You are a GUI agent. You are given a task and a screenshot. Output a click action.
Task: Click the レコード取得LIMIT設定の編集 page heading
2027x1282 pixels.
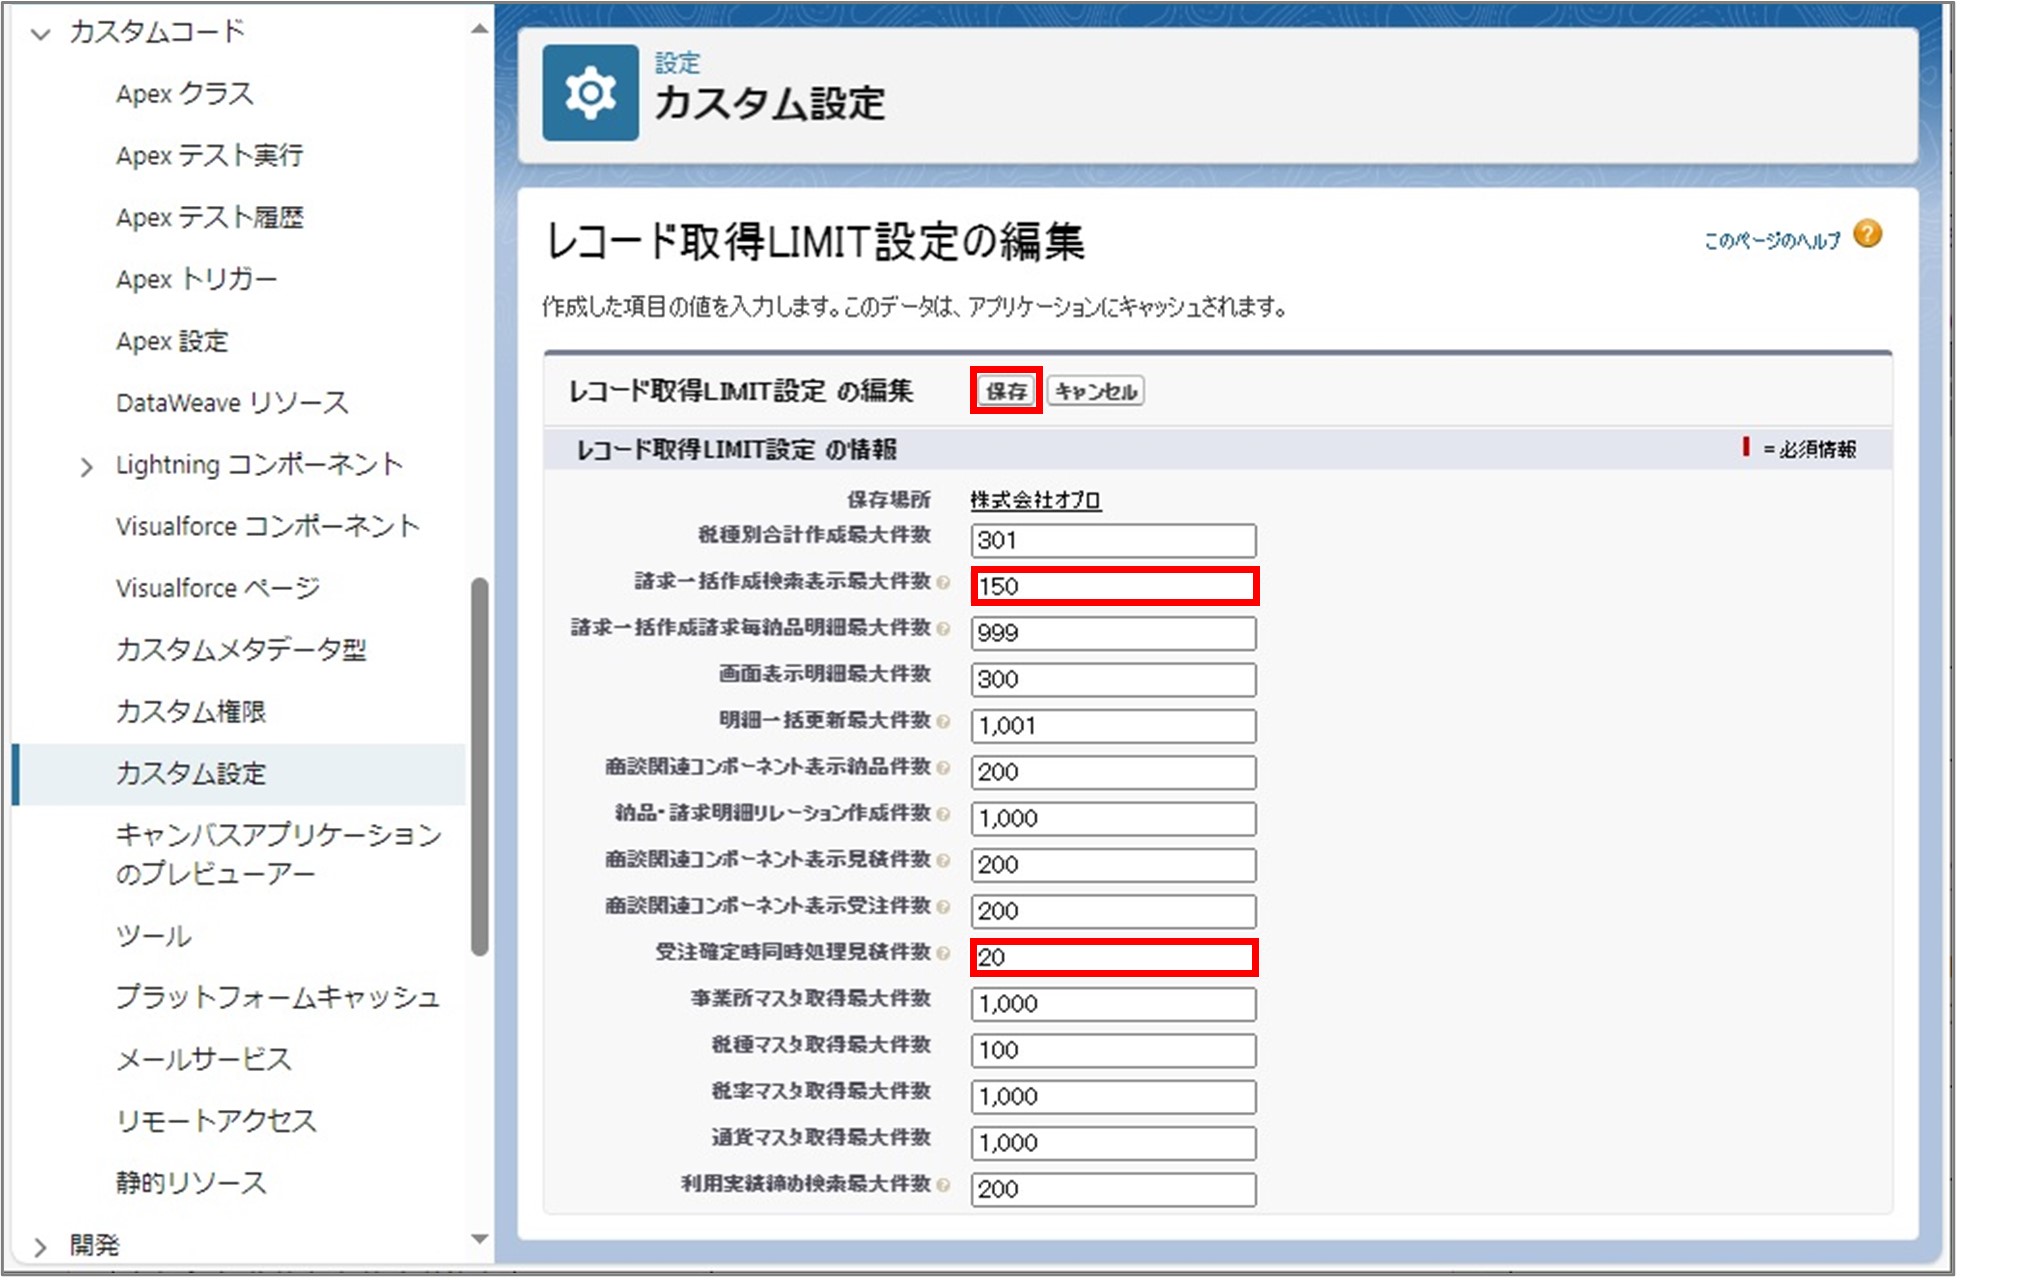pyautogui.click(x=815, y=242)
